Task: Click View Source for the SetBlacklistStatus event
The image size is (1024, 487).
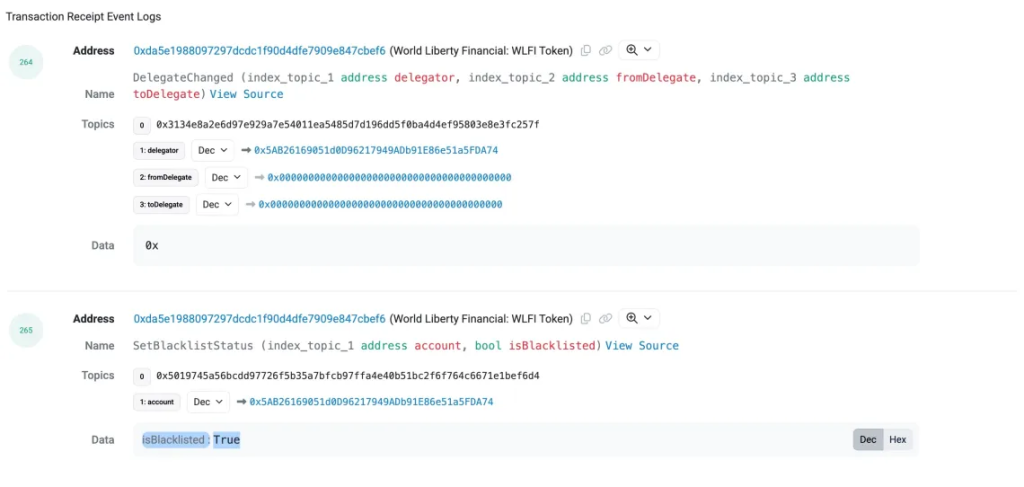Action: (x=641, y=346)
